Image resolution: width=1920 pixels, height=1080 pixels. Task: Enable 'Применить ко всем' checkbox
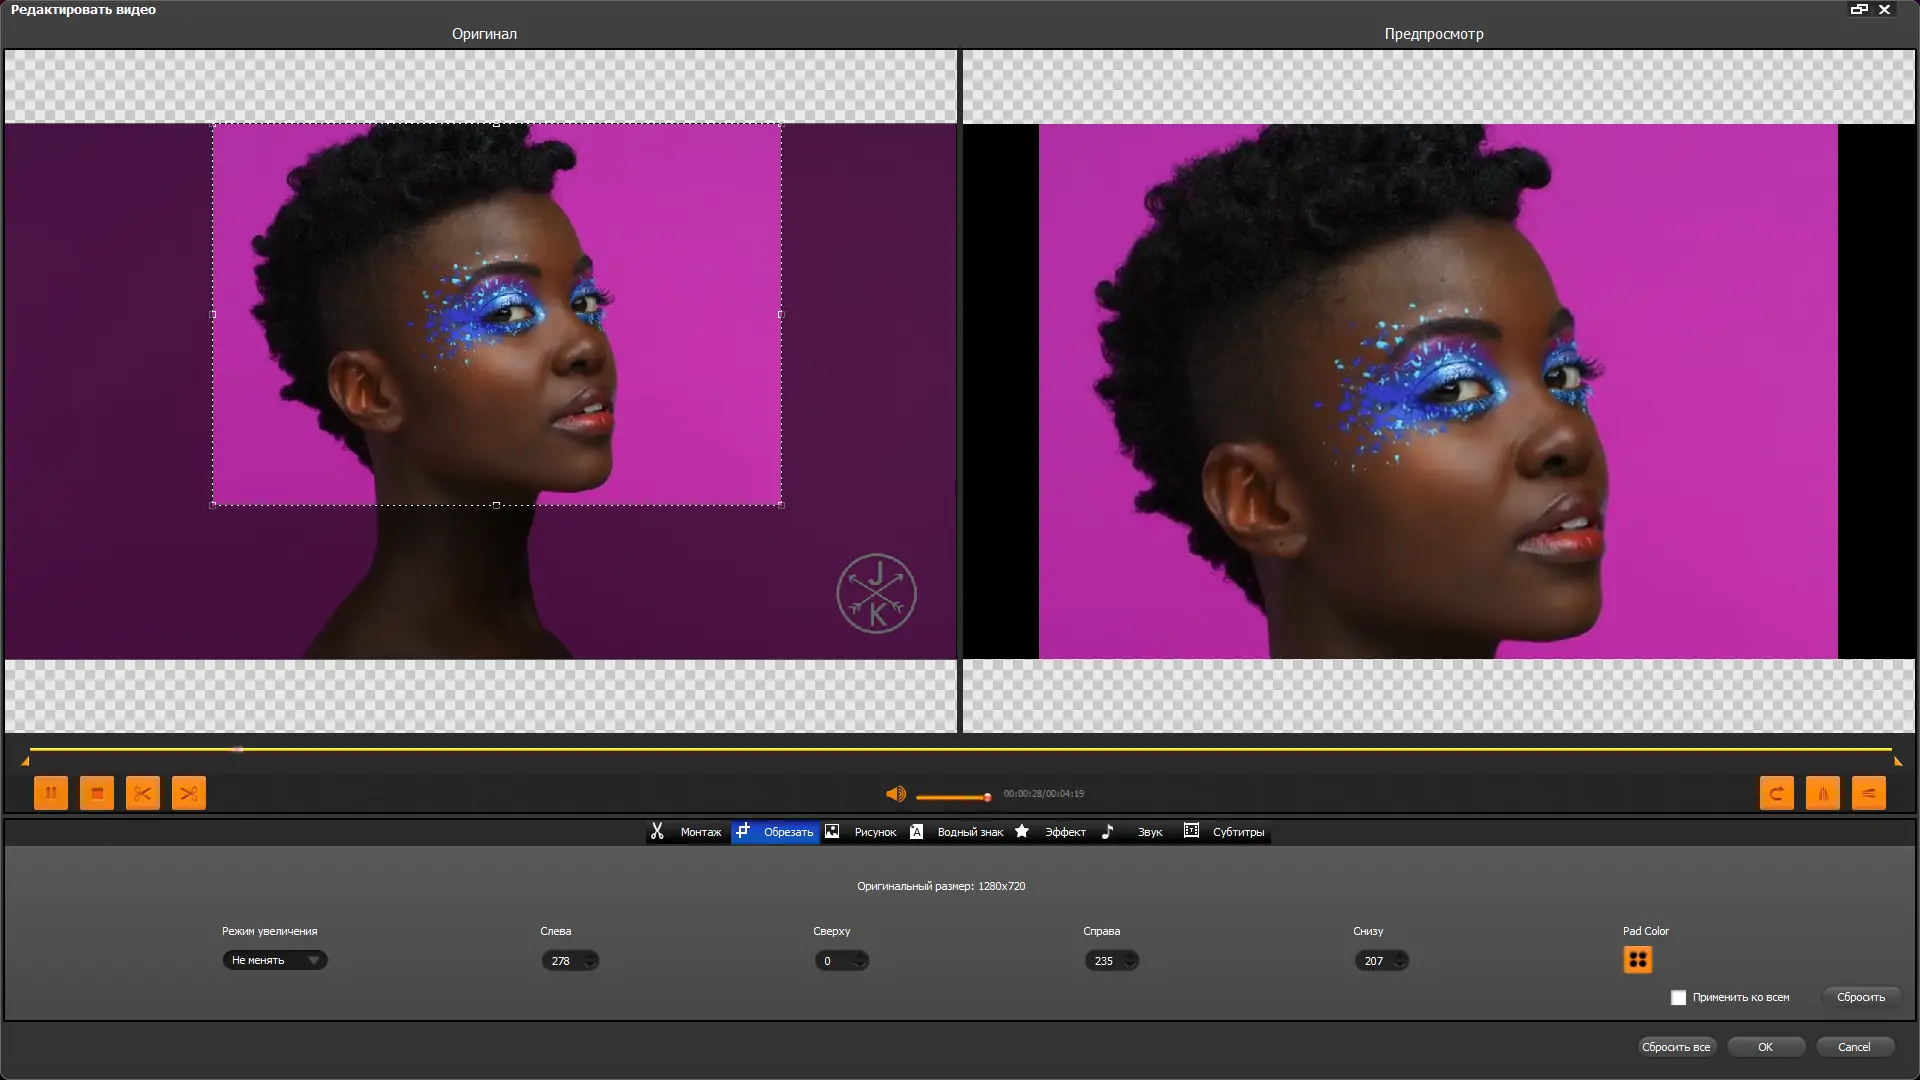(1679, 998)
